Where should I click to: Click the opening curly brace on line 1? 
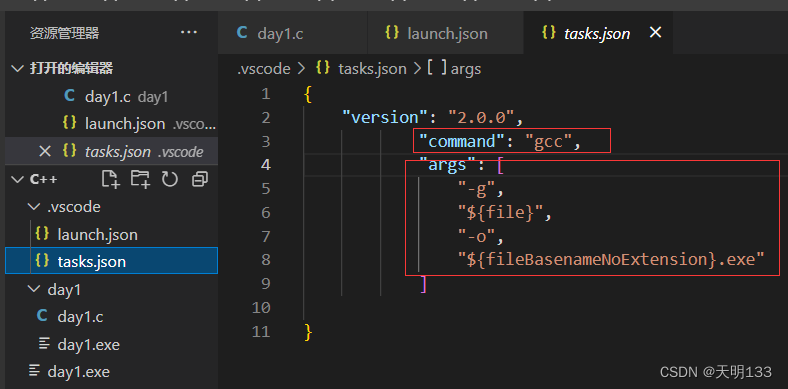pyautogui.click(x=308, y=94)
